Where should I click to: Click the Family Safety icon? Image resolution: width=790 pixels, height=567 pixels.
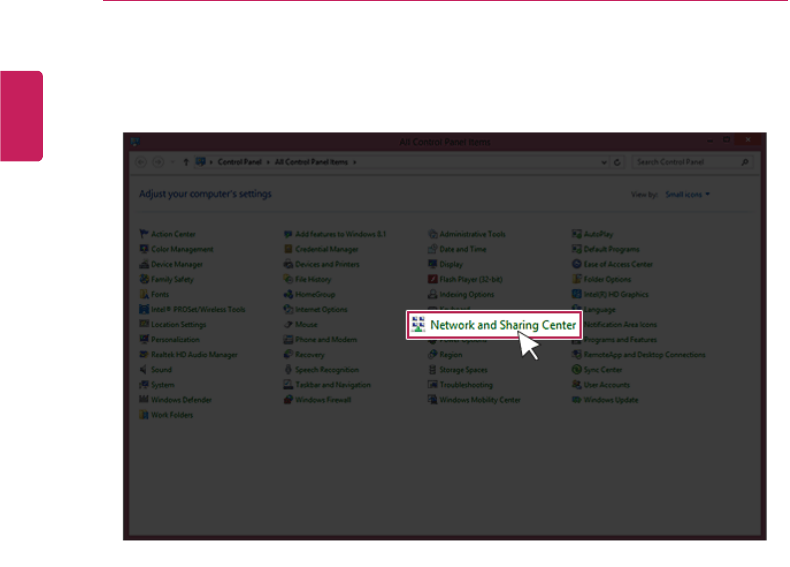[144, 279]
